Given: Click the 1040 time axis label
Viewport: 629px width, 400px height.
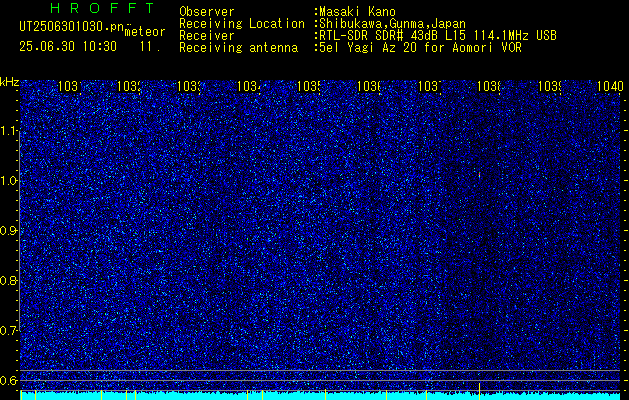Looking at the screenshot, I should pyautogui.click(x=610, y=86).
